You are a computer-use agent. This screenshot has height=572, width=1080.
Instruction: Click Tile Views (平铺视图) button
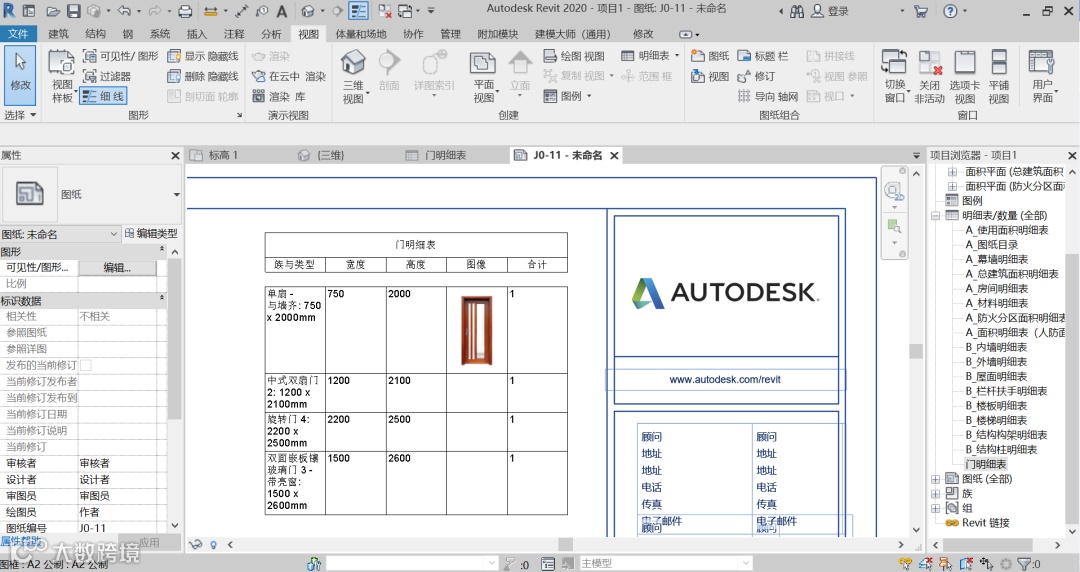coord(999,76)
